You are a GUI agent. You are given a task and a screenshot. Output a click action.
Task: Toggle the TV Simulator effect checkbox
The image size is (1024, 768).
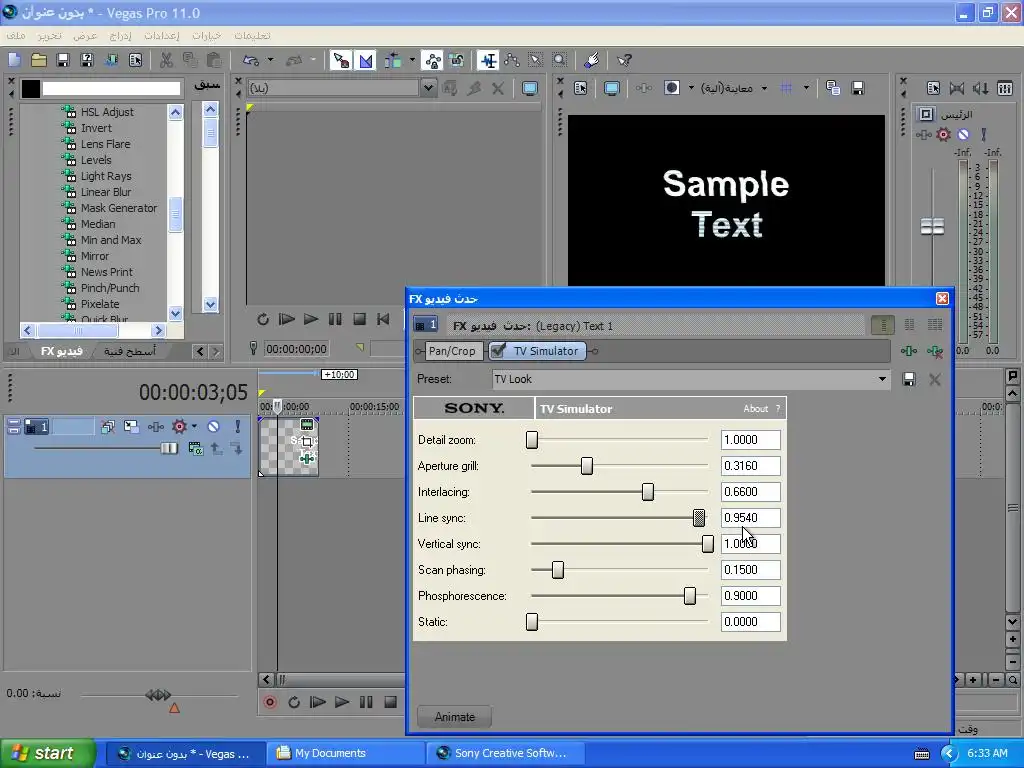point(498,351)
